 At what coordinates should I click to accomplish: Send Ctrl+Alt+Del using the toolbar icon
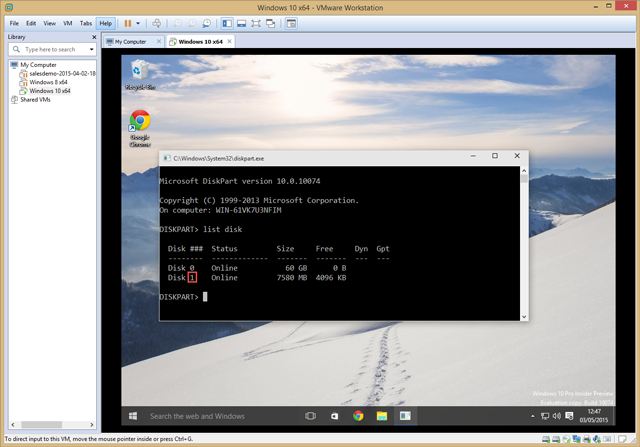(x=156, y=23)
